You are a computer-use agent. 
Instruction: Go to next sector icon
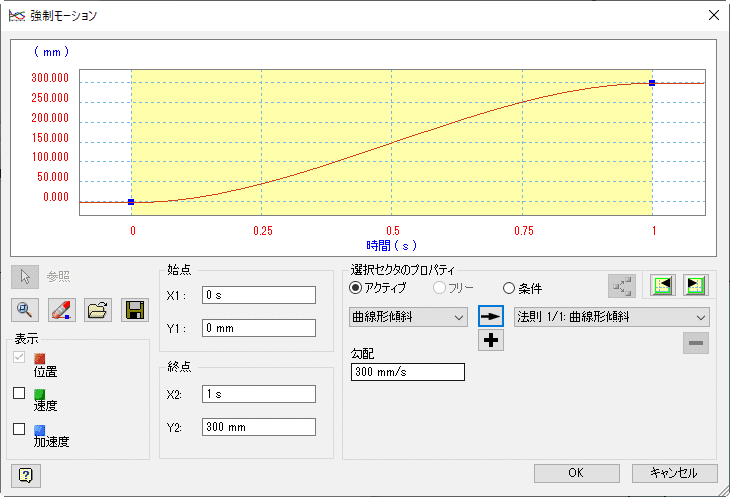696,285
